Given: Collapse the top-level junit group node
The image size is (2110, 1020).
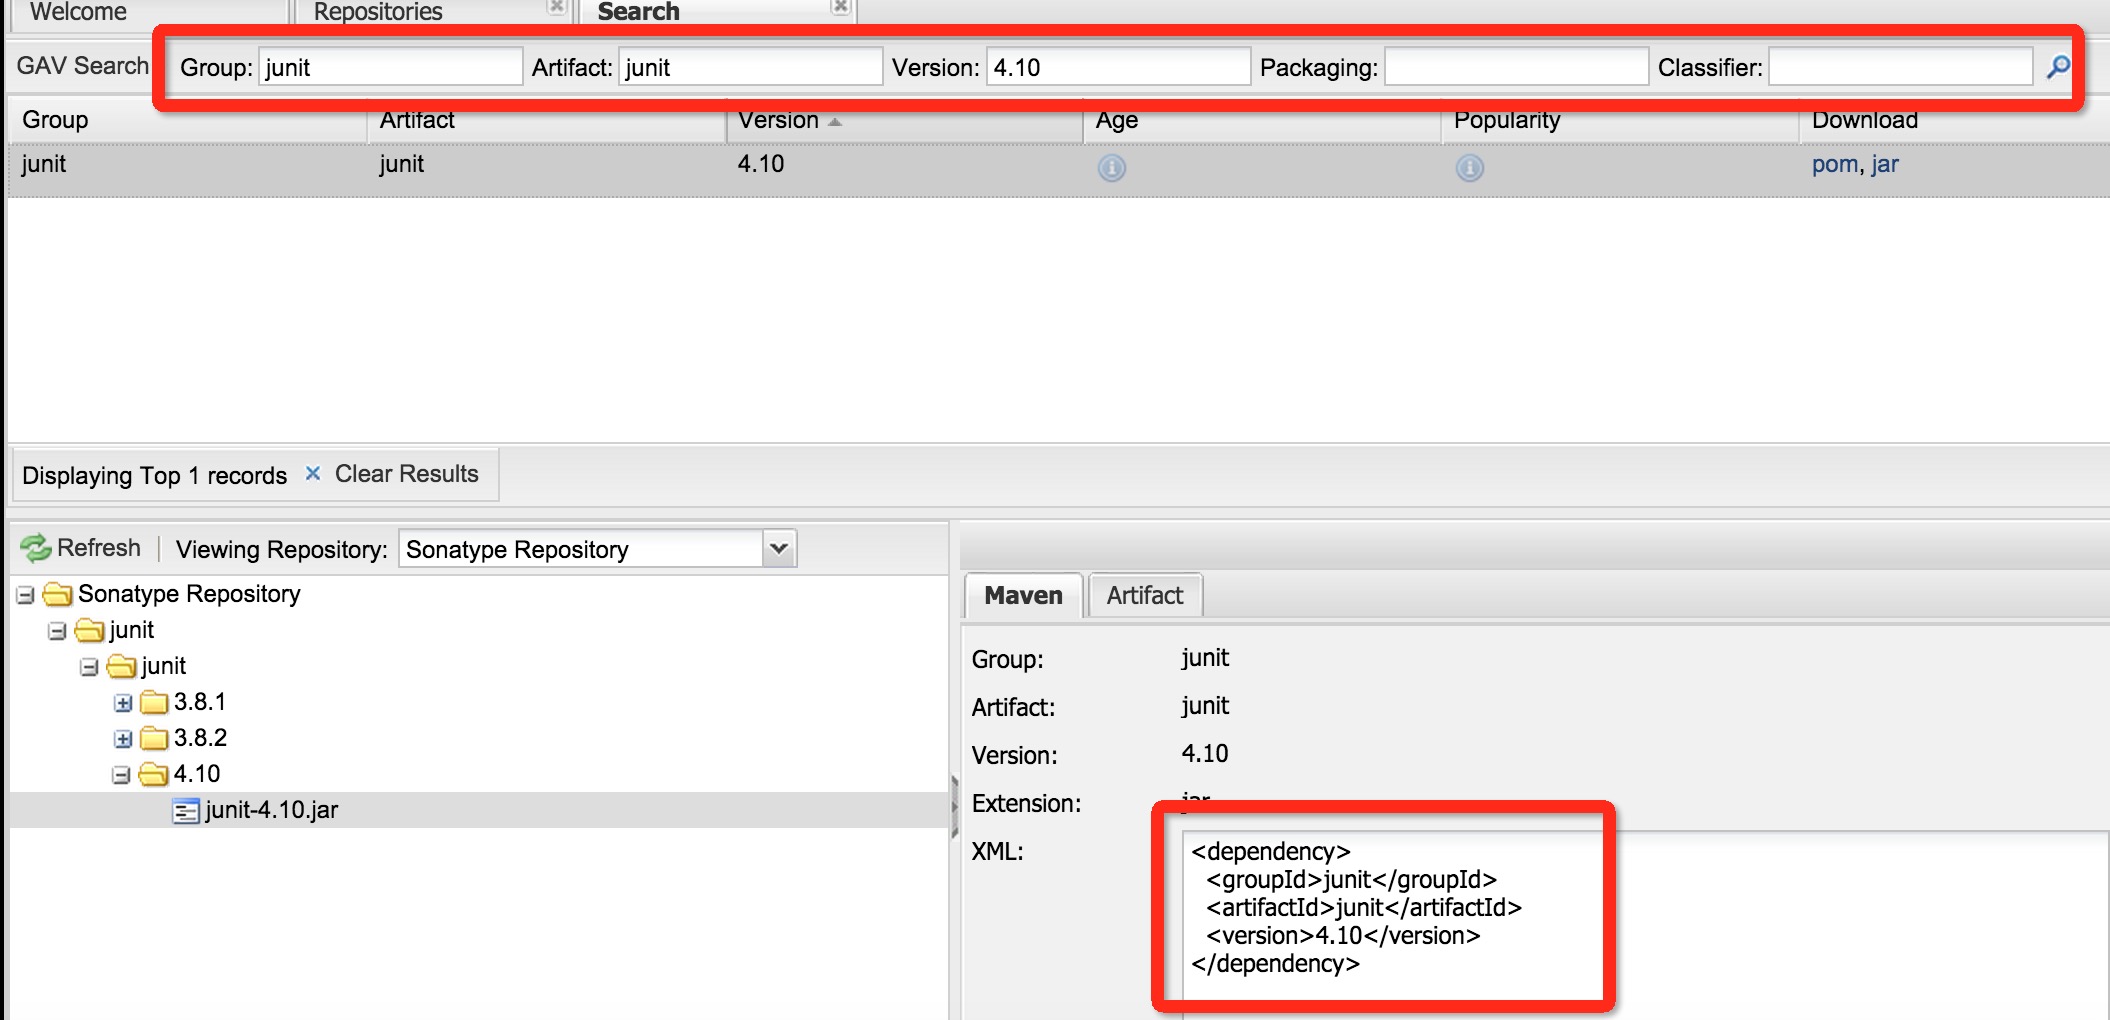Looking at the screenshot, I should (57, 632).
